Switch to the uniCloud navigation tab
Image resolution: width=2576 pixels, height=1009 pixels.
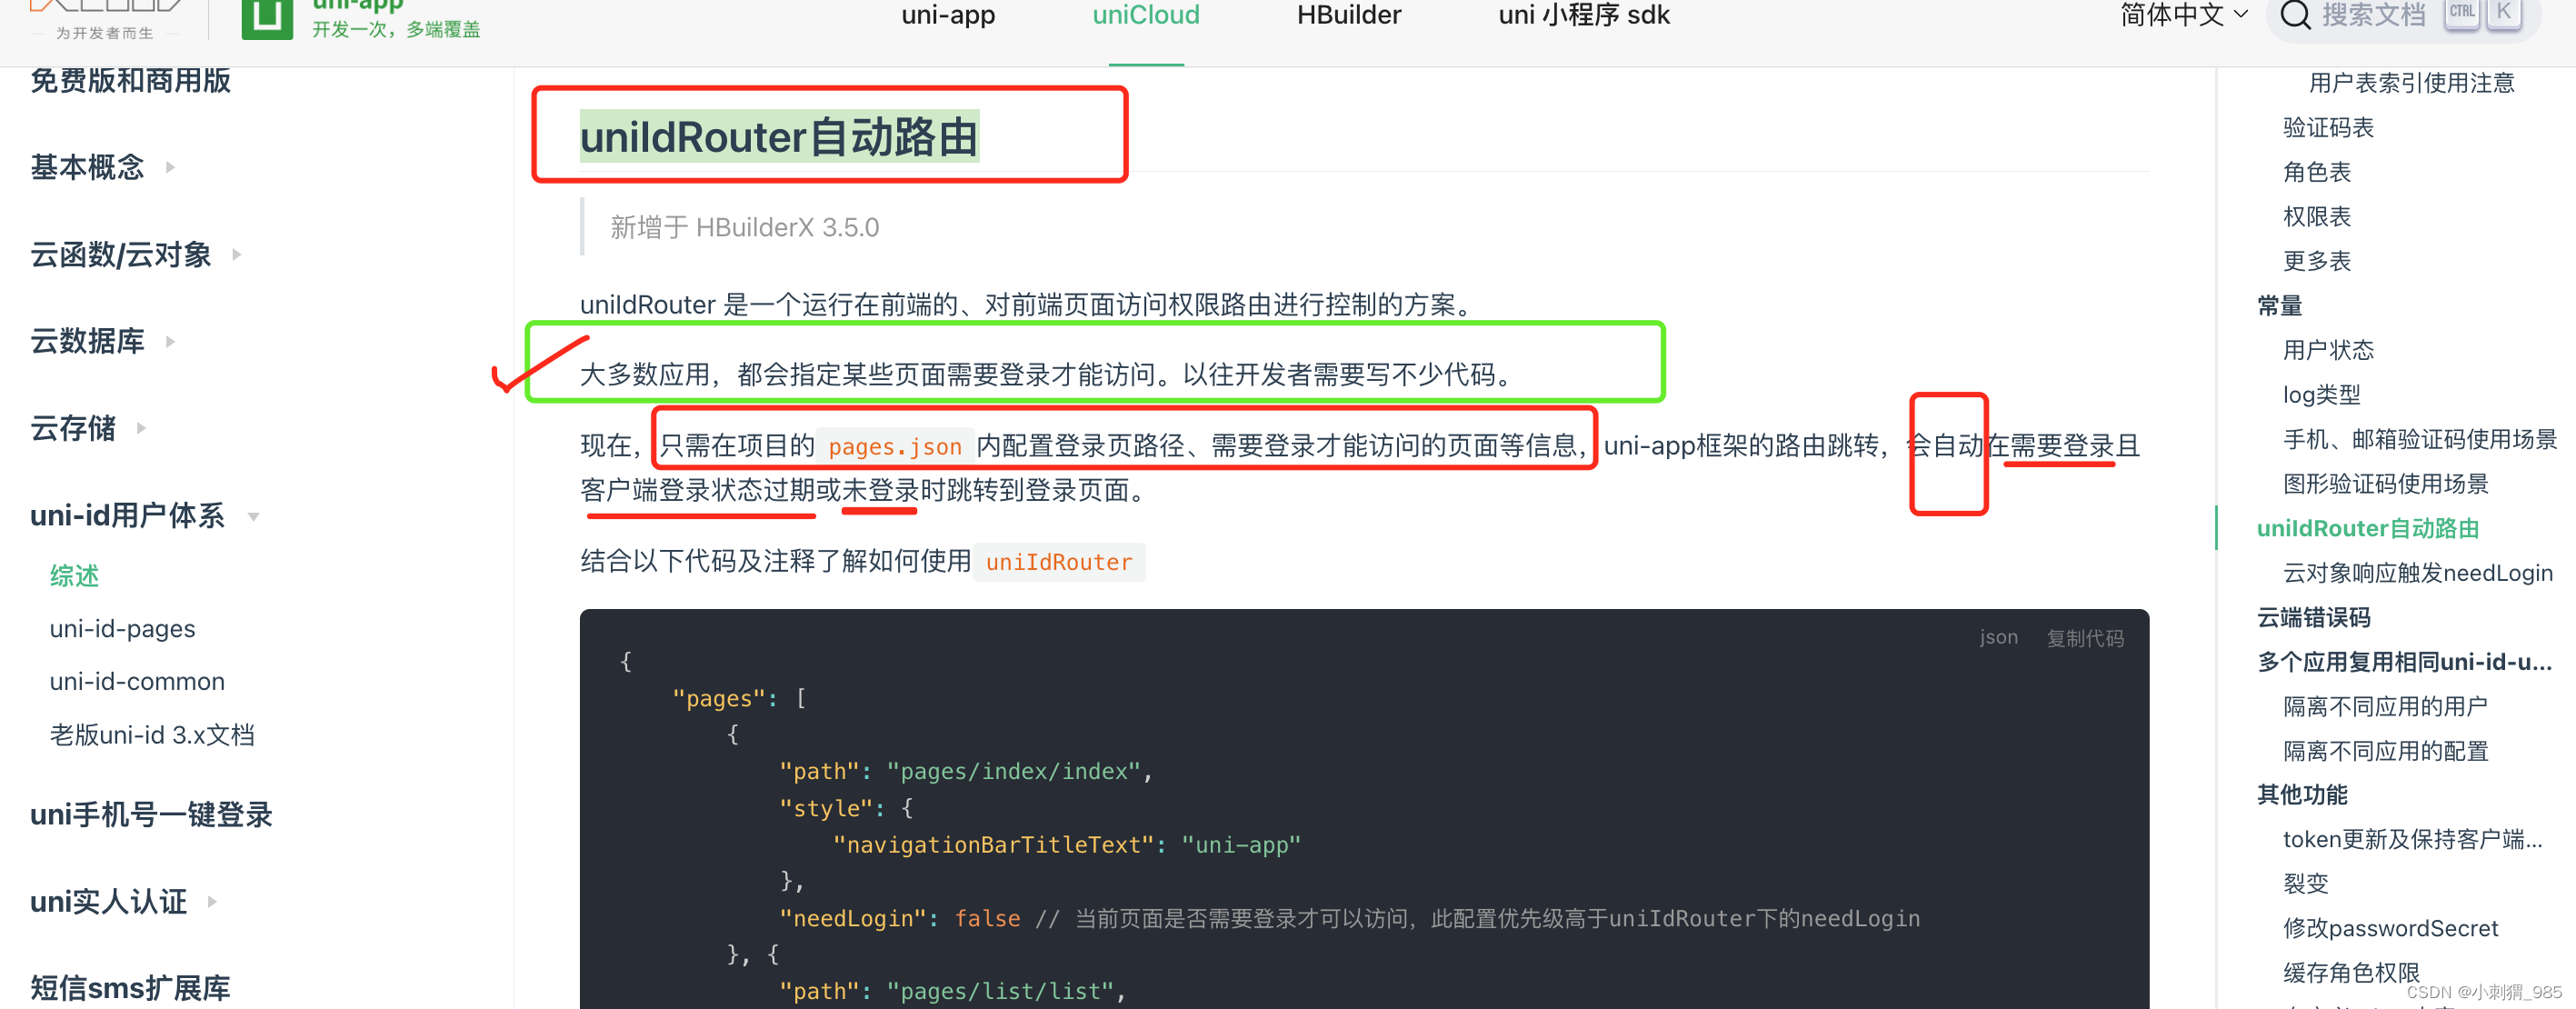point(1146,15)
